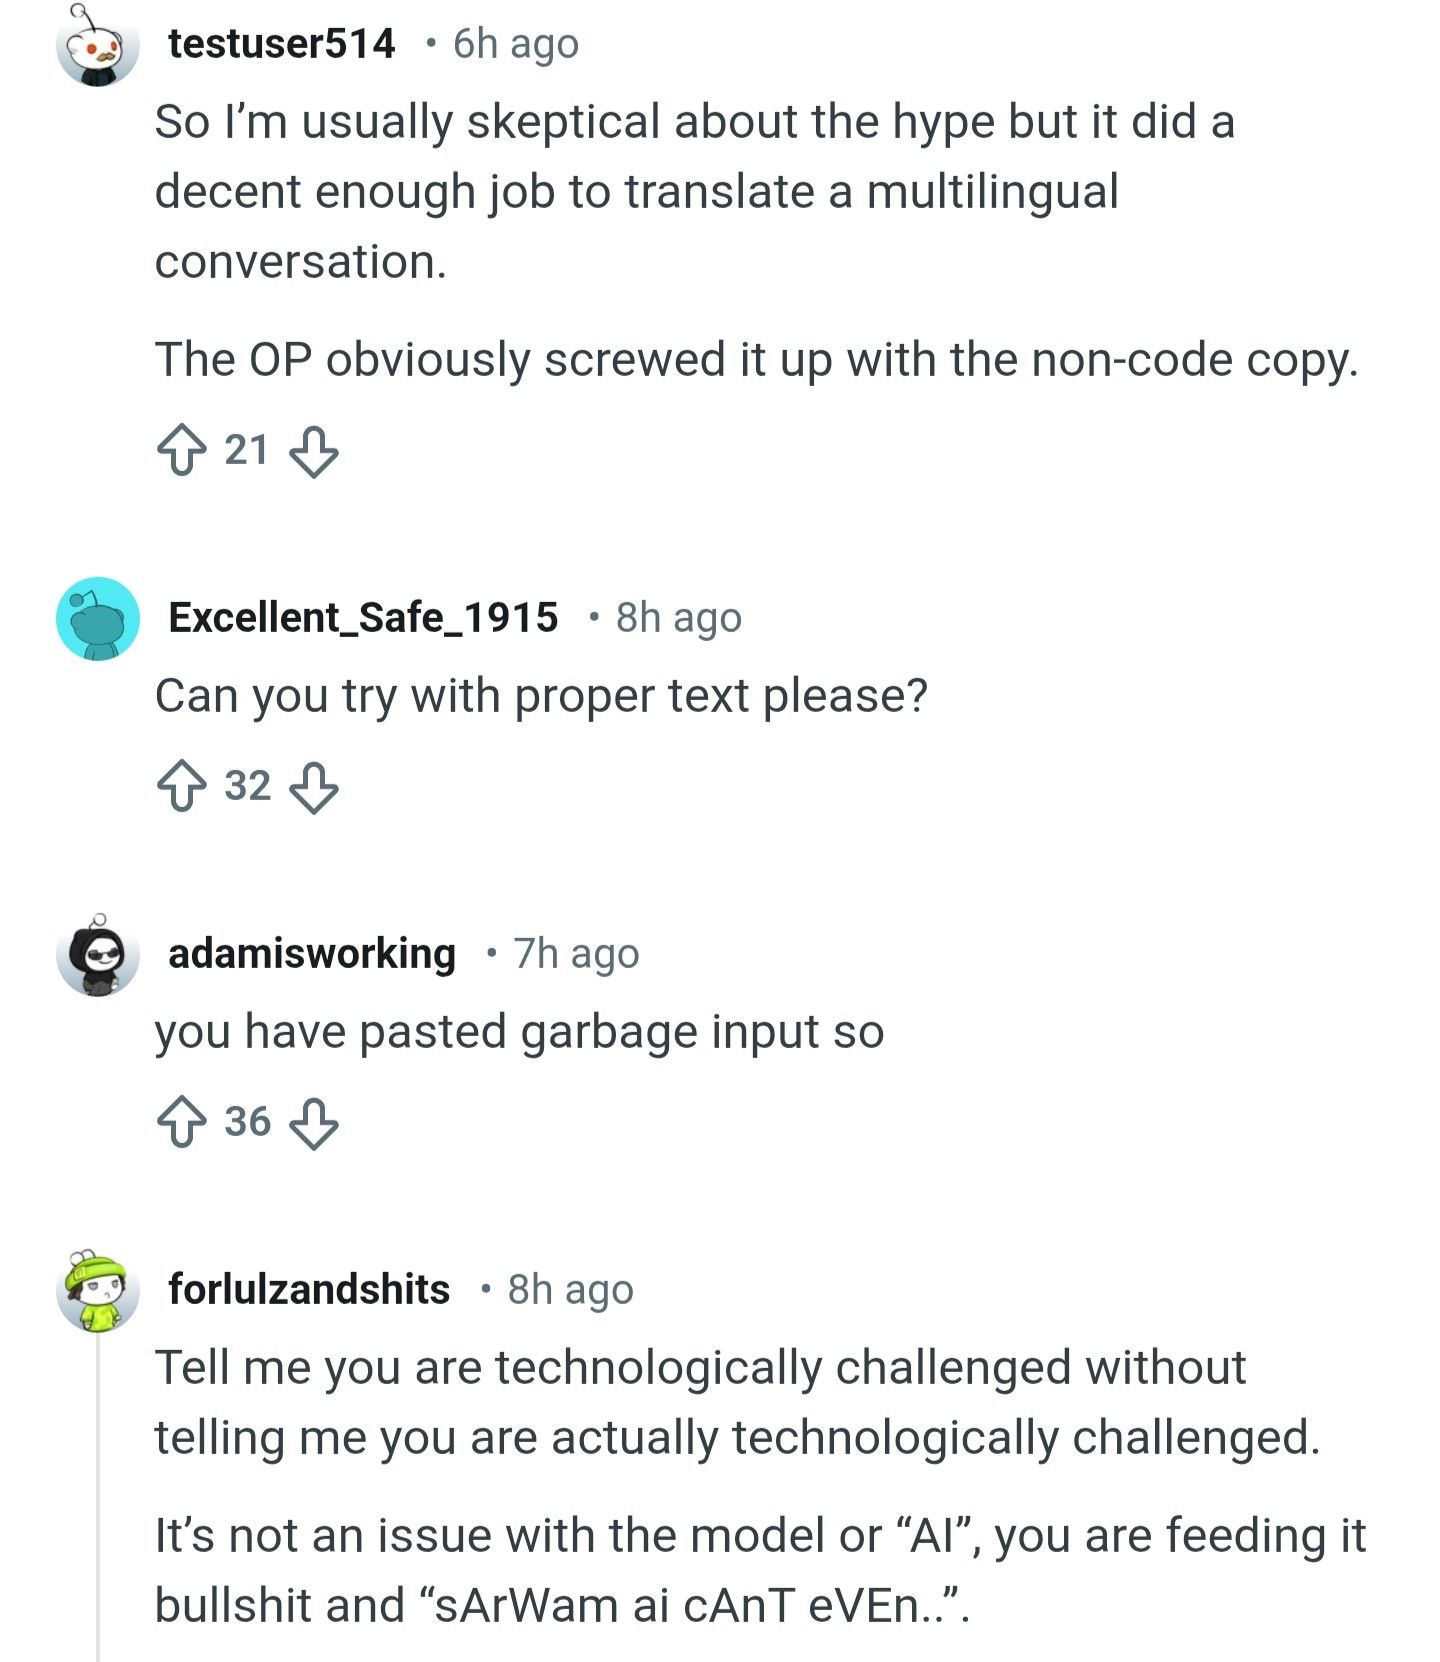Tap the '6h ago' timestamp
The width and height of the screenshot is (1440, 1662).
(x=515, y=44)
